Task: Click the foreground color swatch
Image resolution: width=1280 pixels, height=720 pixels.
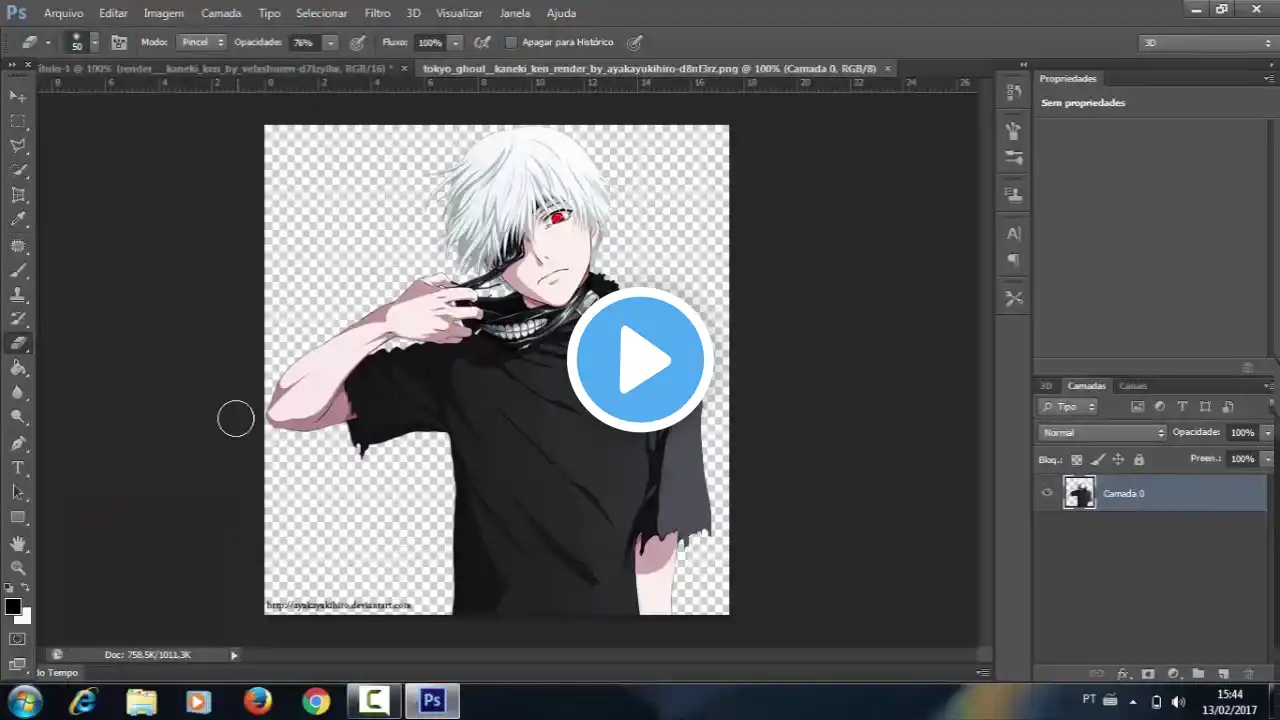Action: (x=13, y=608)
